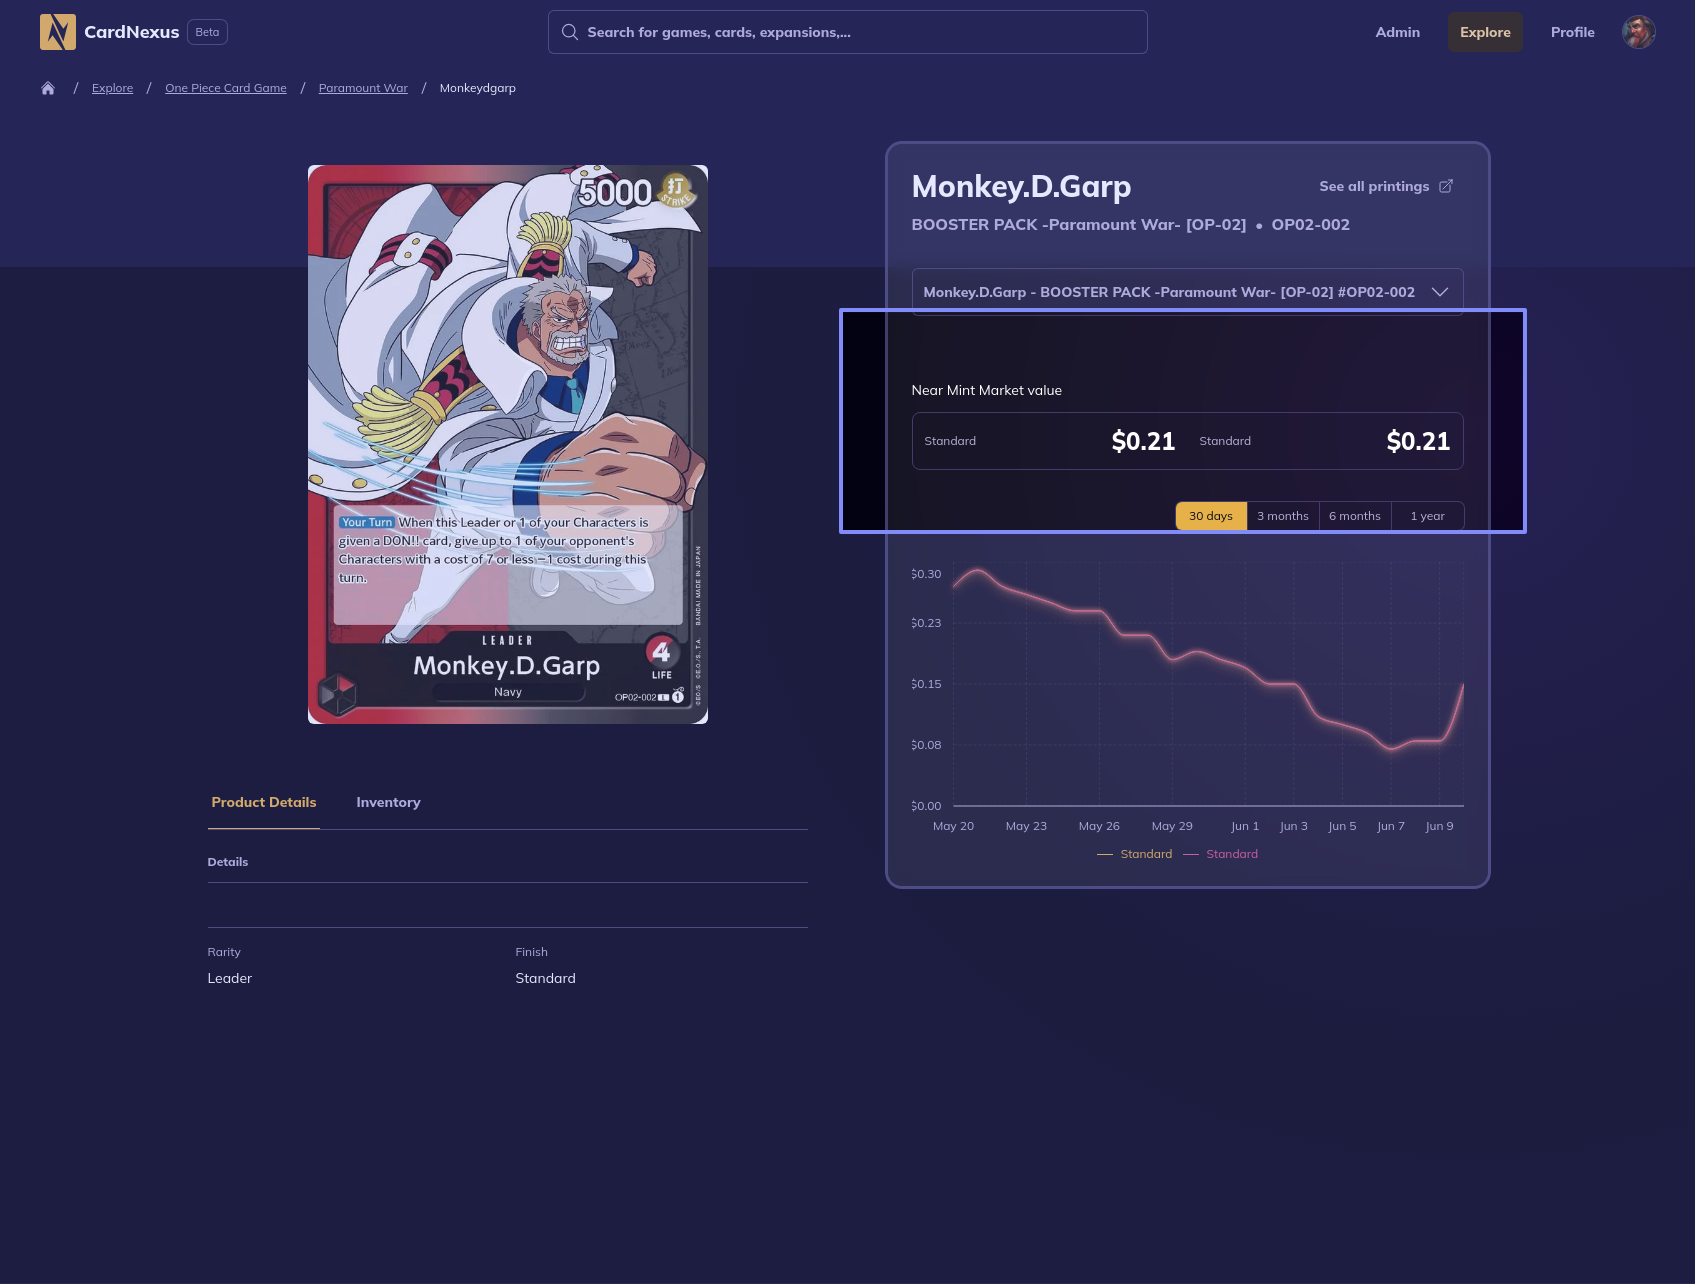Open the user profile avatar
This screenshot has height=1284, width=1695.
pyautogui.click(x=1638, y=32)
